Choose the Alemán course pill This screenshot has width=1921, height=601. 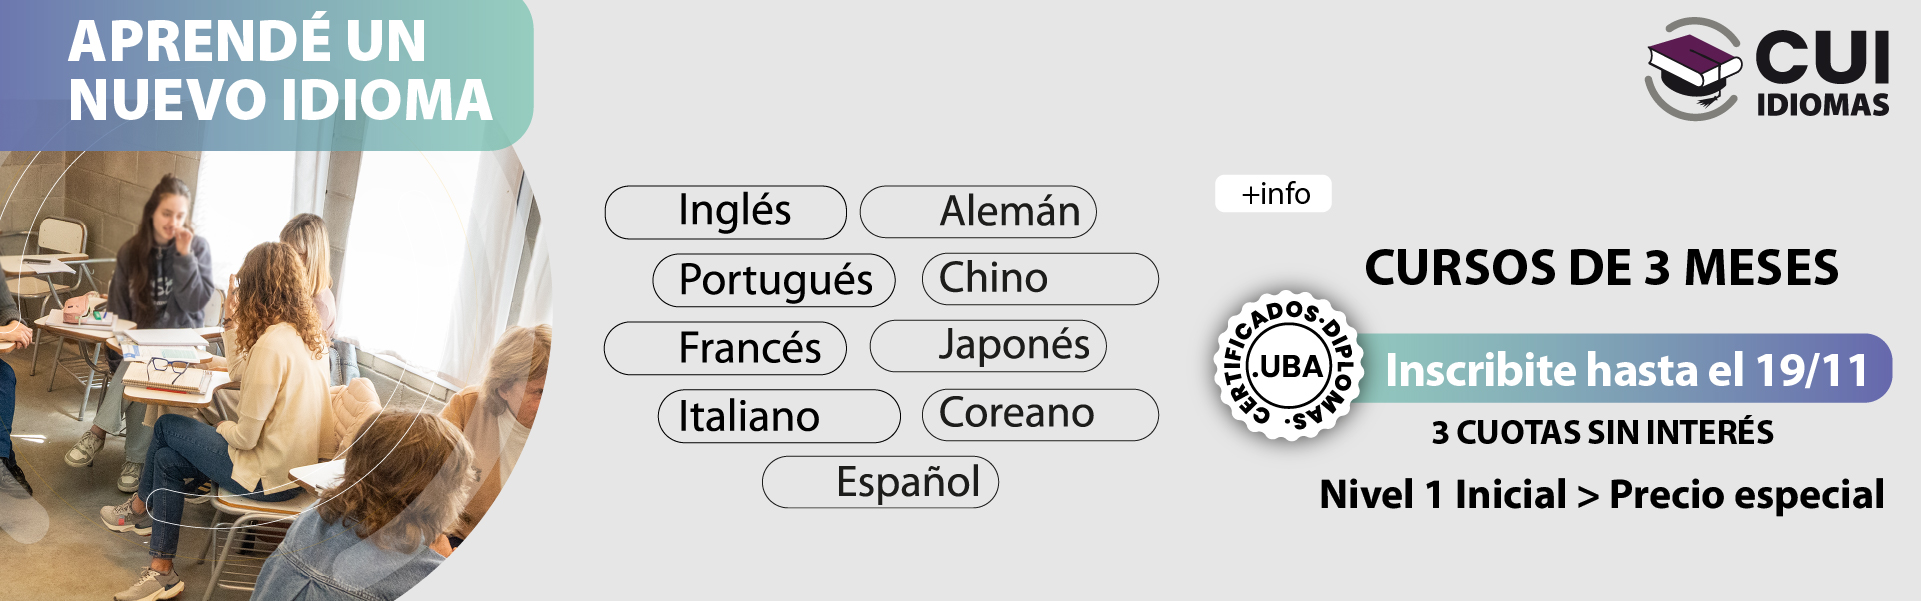(979, 212)
